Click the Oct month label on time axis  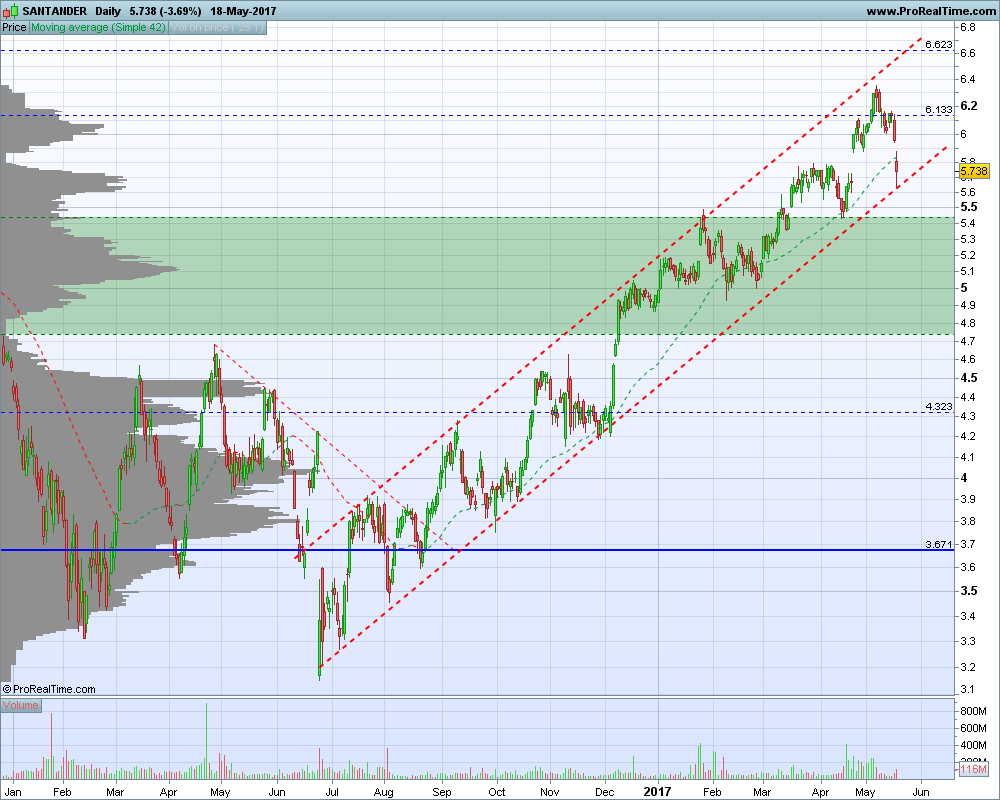point(496,792)
